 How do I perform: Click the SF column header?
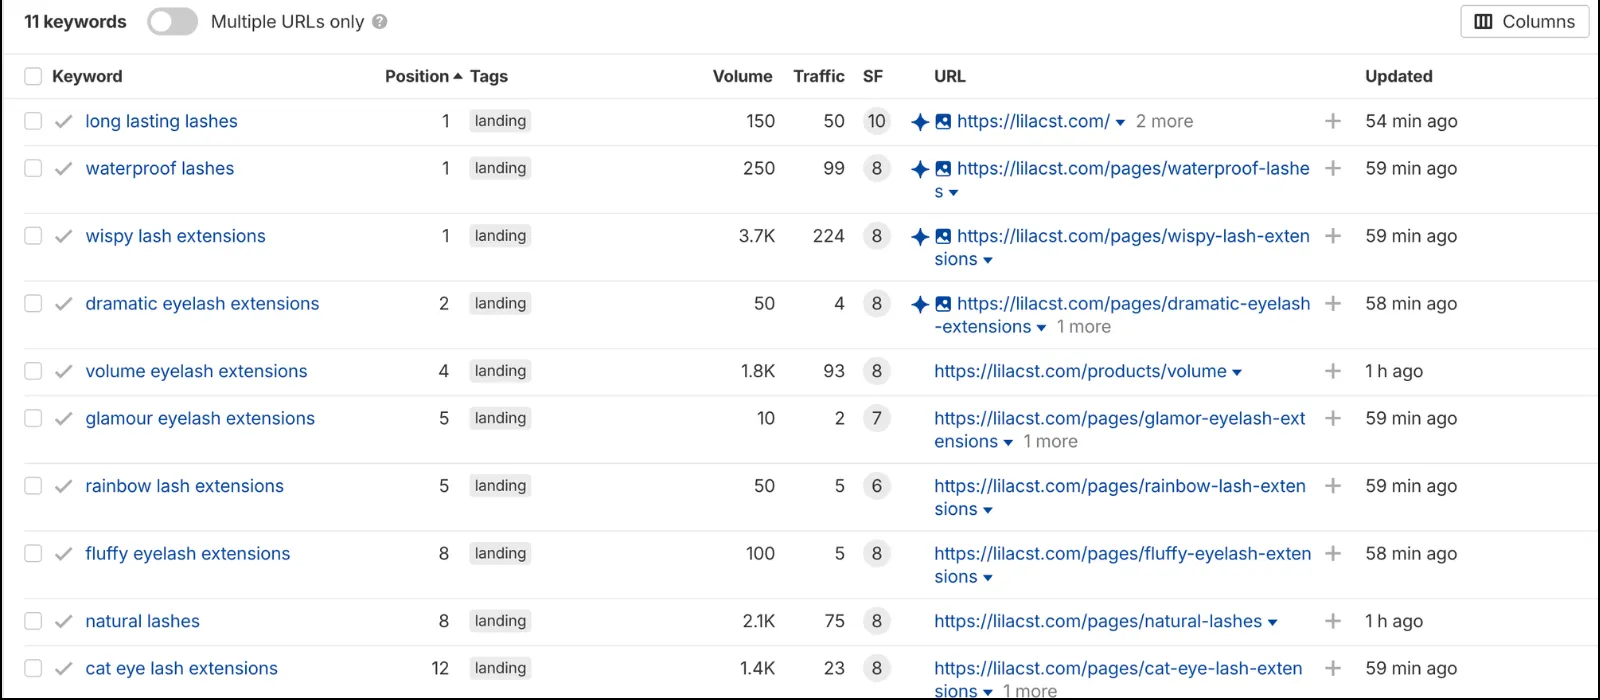click(873, 76)
